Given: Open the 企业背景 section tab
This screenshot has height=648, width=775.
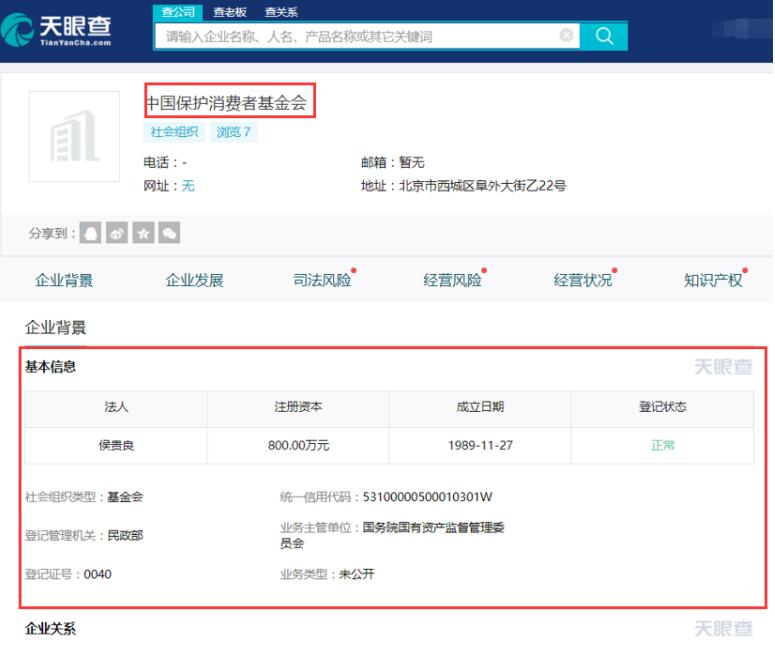Looking at the screenshot, I should point(64,280).
